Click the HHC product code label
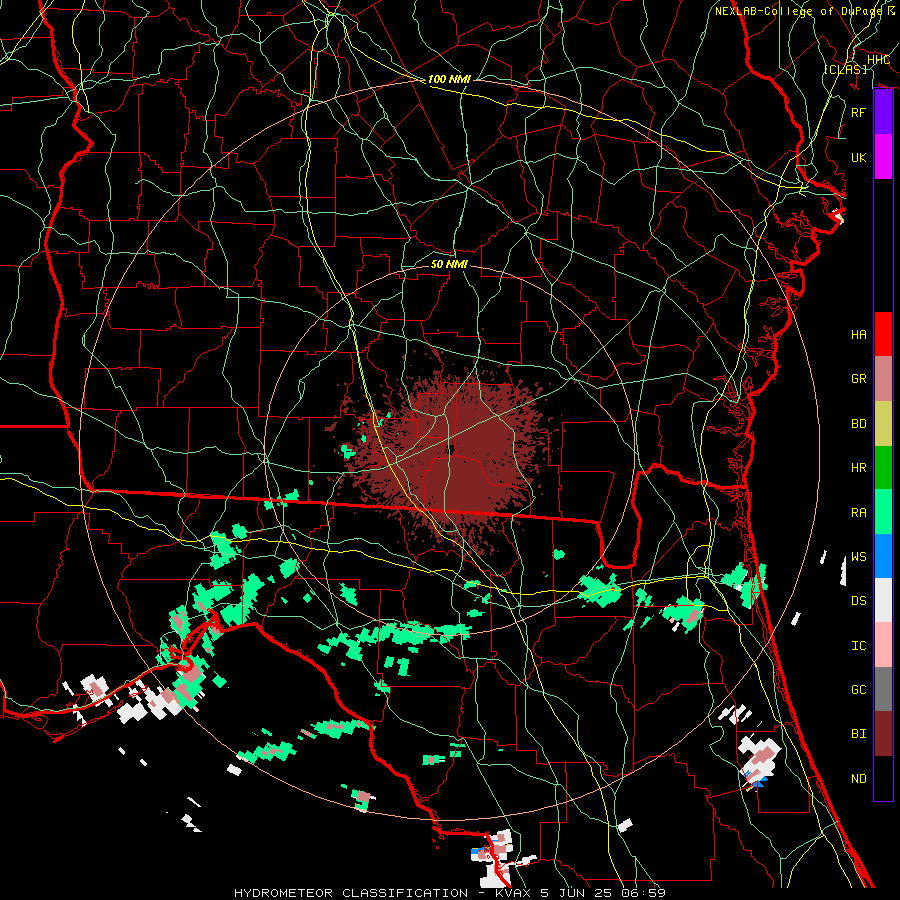 click(878, 60)
